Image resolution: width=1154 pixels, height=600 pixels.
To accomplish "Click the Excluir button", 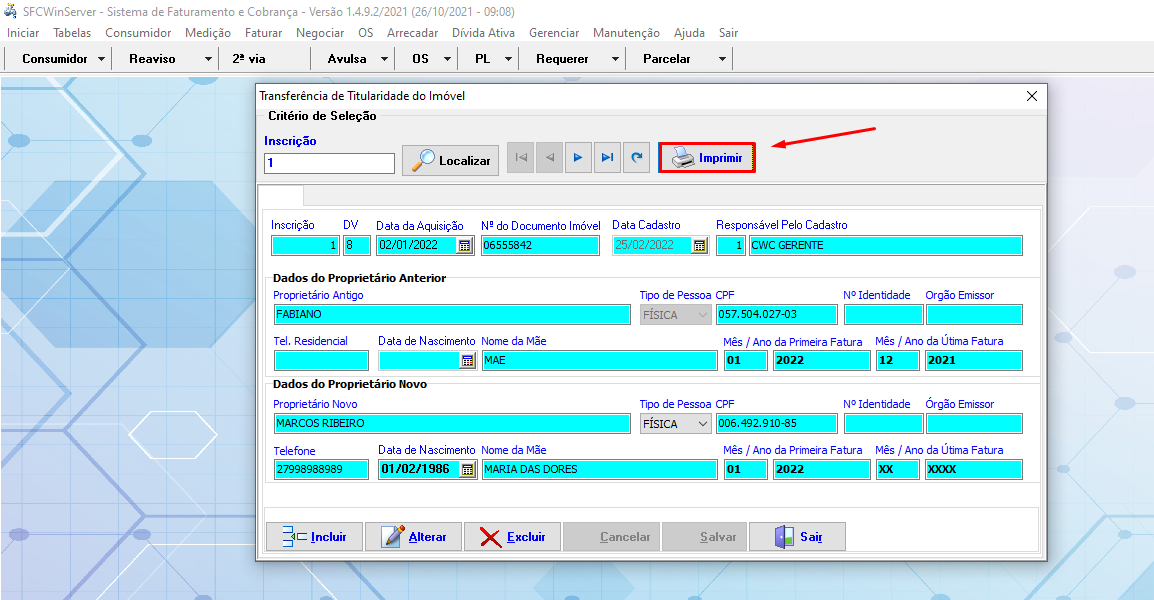I will [512, 537].
